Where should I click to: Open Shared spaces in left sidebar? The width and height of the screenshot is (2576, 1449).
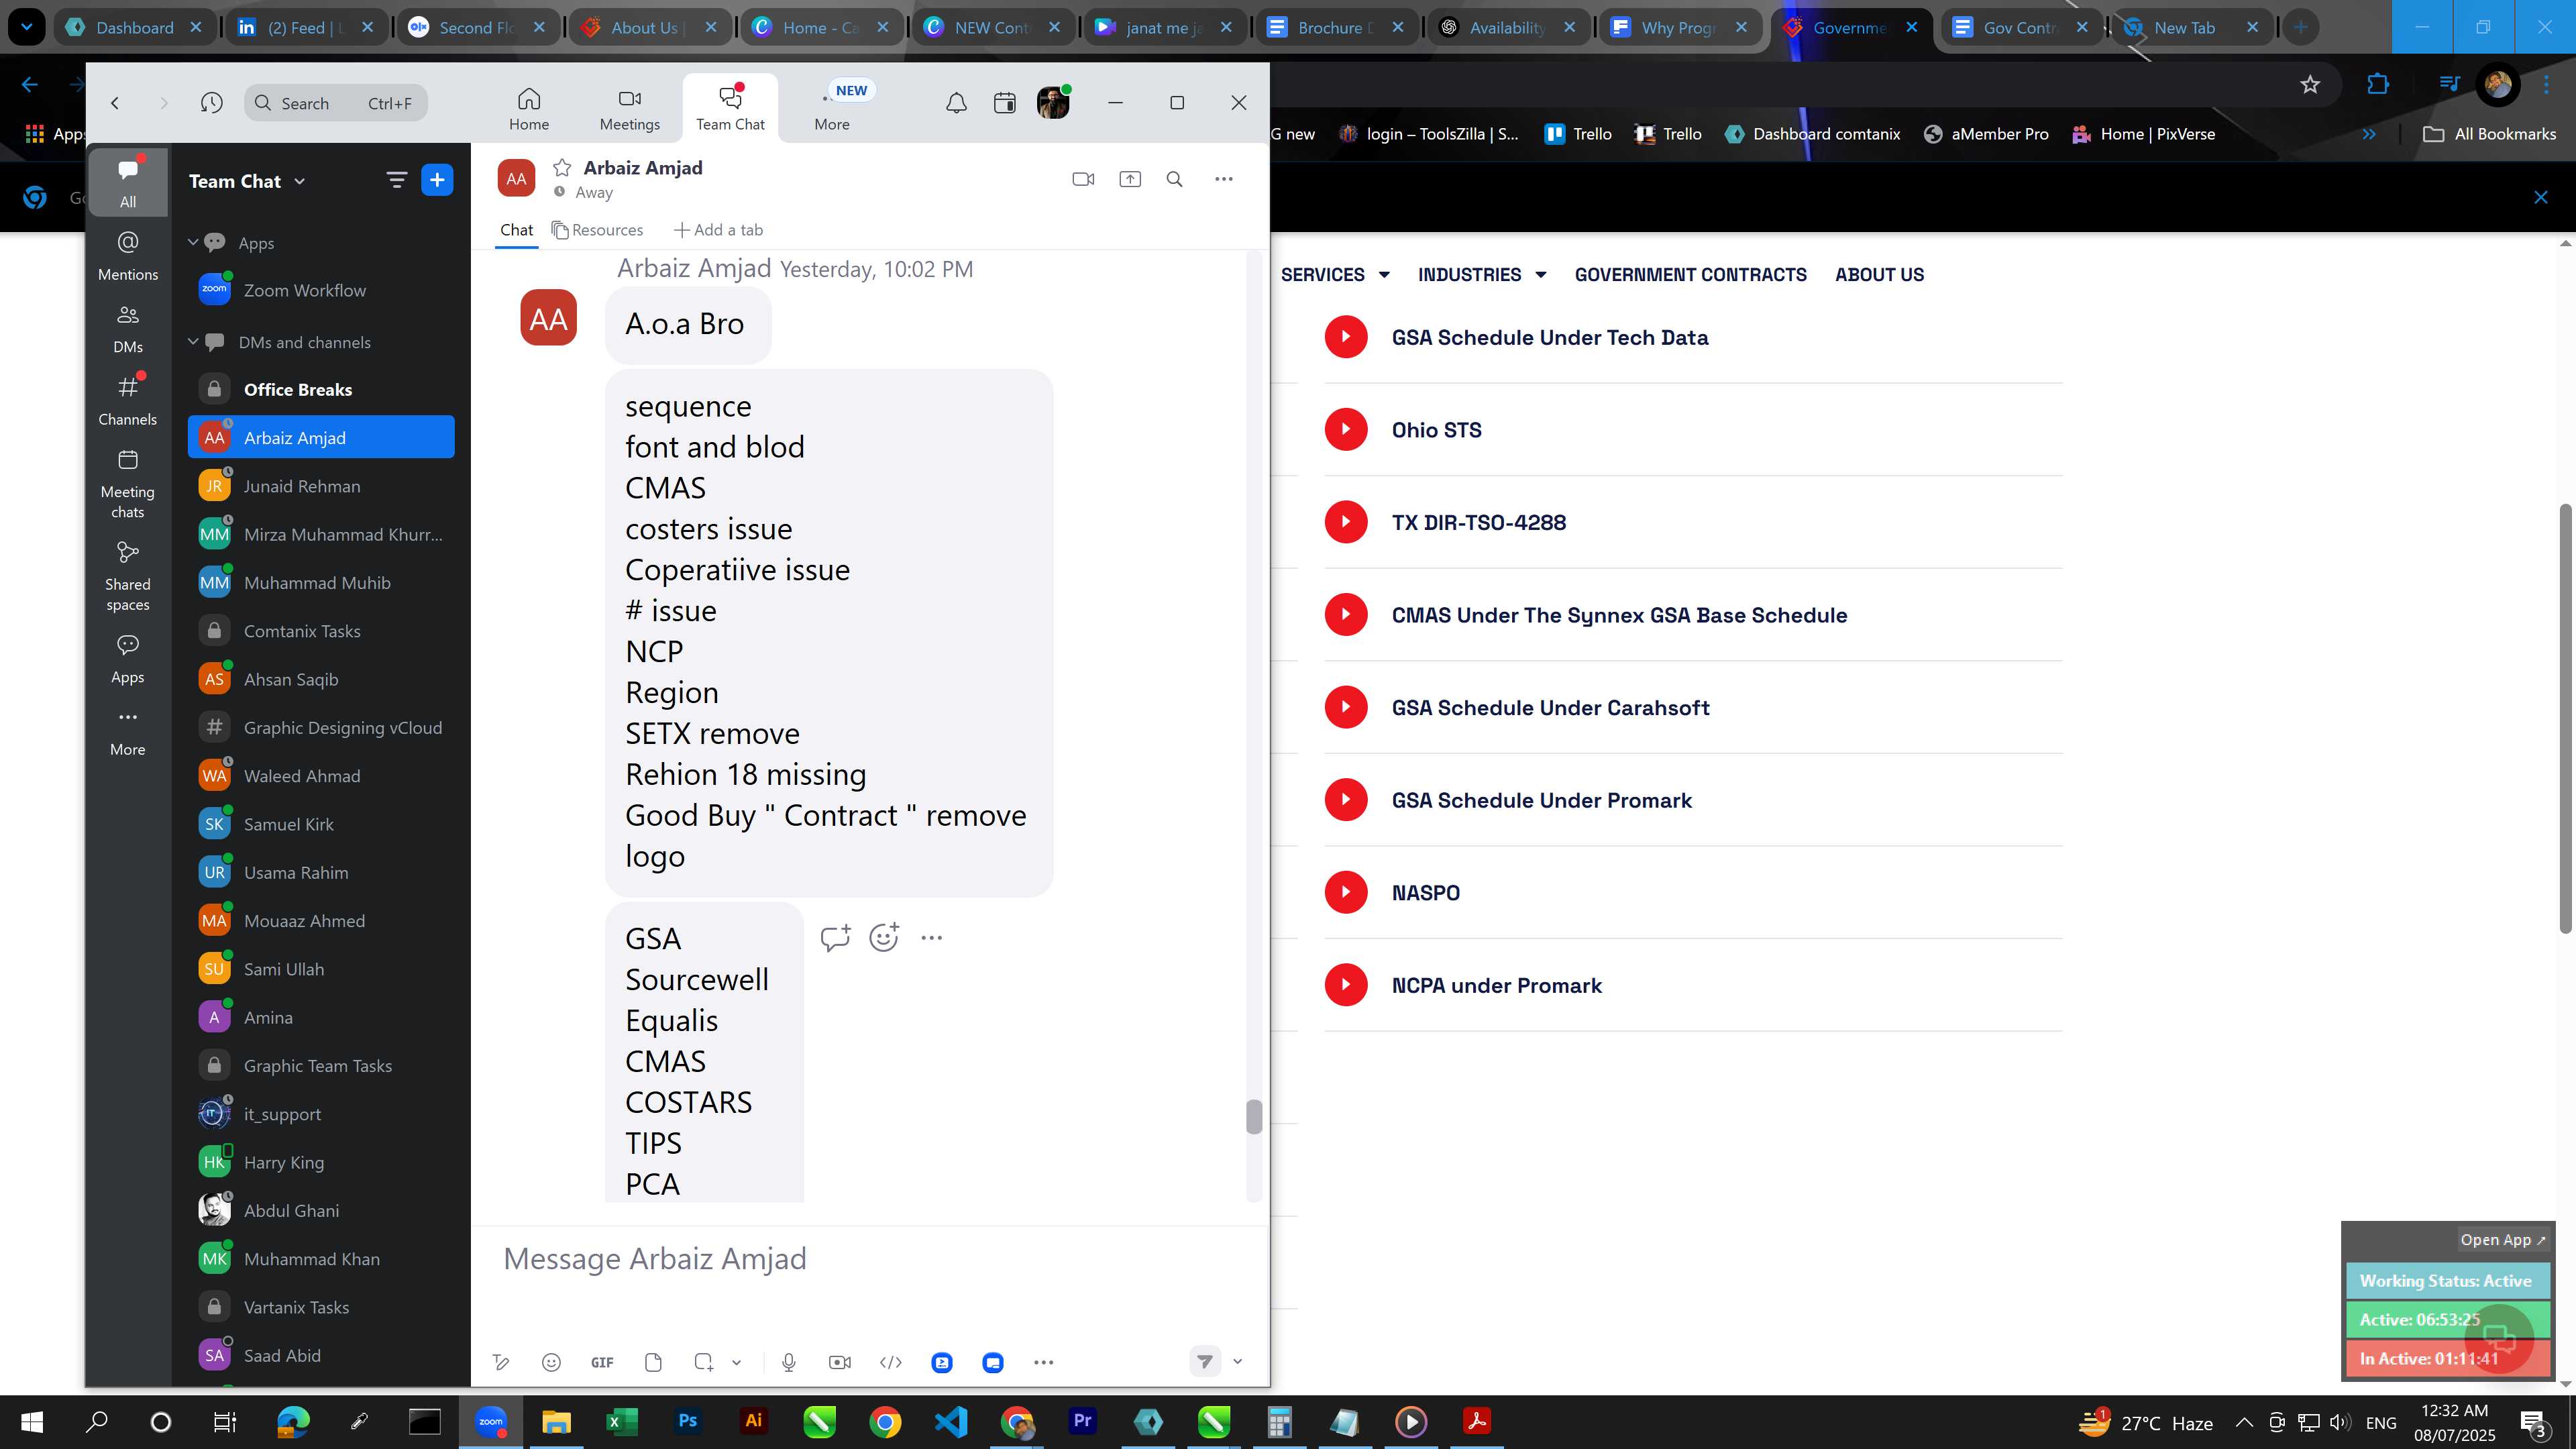pos(128,577)
